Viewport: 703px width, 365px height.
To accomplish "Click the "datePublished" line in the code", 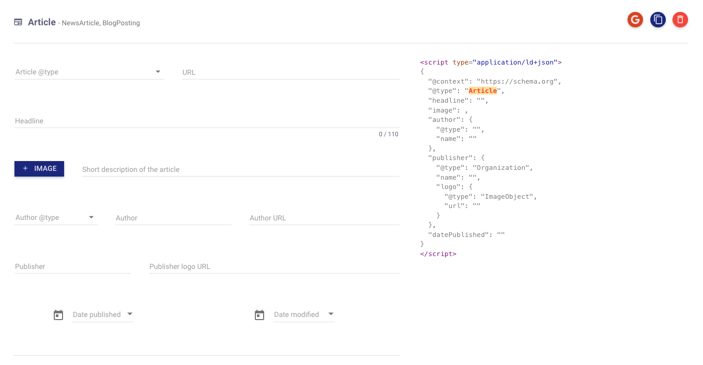I will point(466,235).
